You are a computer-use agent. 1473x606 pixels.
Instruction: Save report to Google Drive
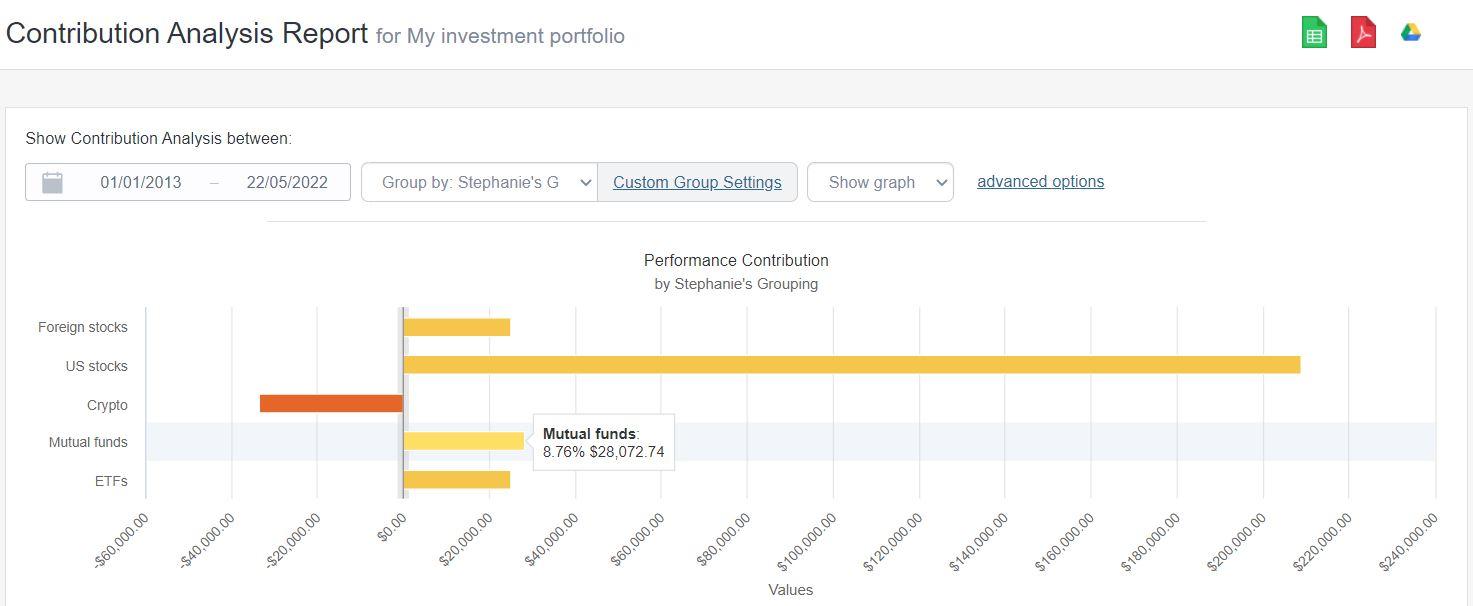coord(1410,31)
